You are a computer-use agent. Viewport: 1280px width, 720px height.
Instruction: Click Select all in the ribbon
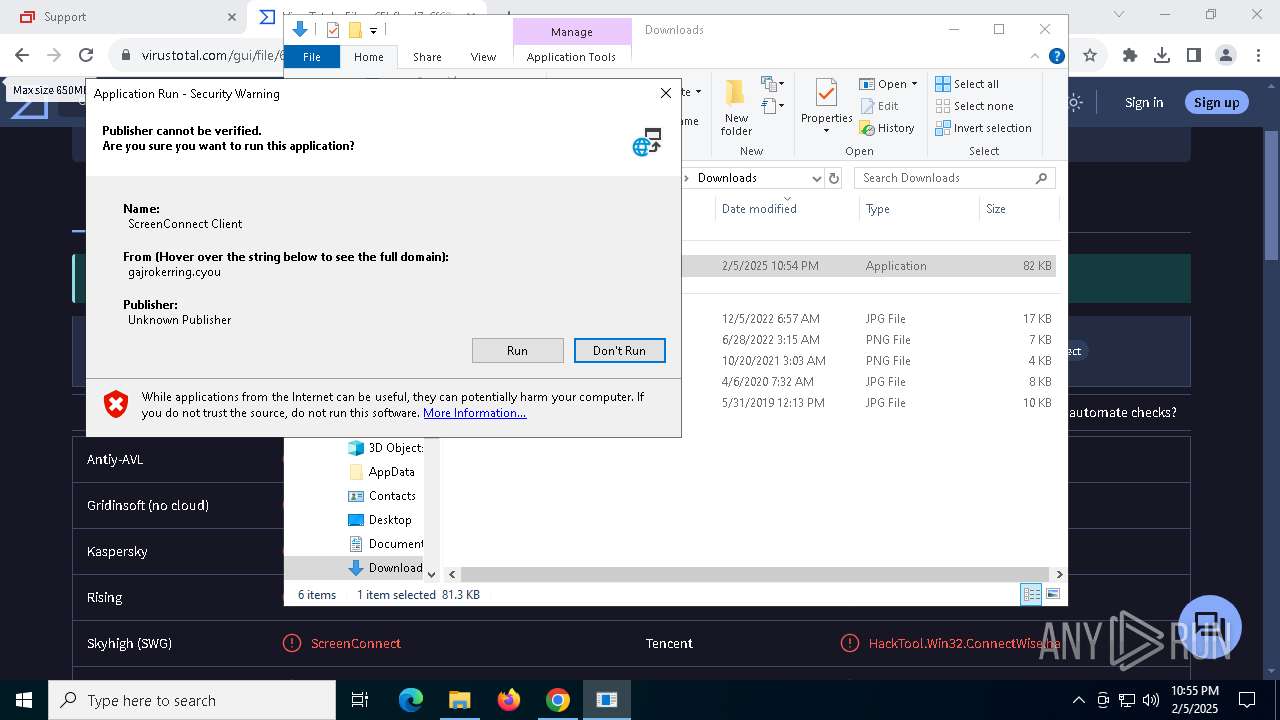[x=967, y=84]
